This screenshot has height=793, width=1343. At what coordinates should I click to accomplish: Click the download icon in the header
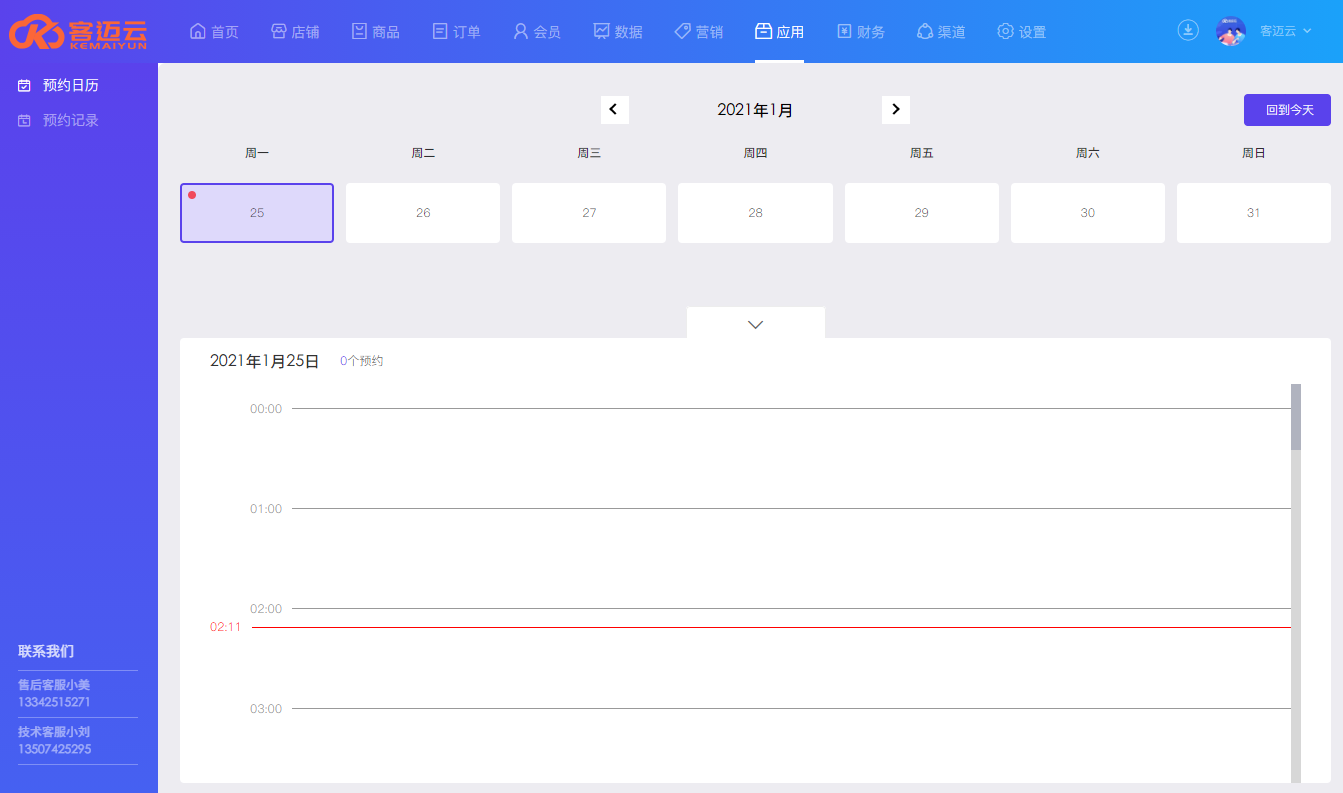click(x=1187, y=31)
